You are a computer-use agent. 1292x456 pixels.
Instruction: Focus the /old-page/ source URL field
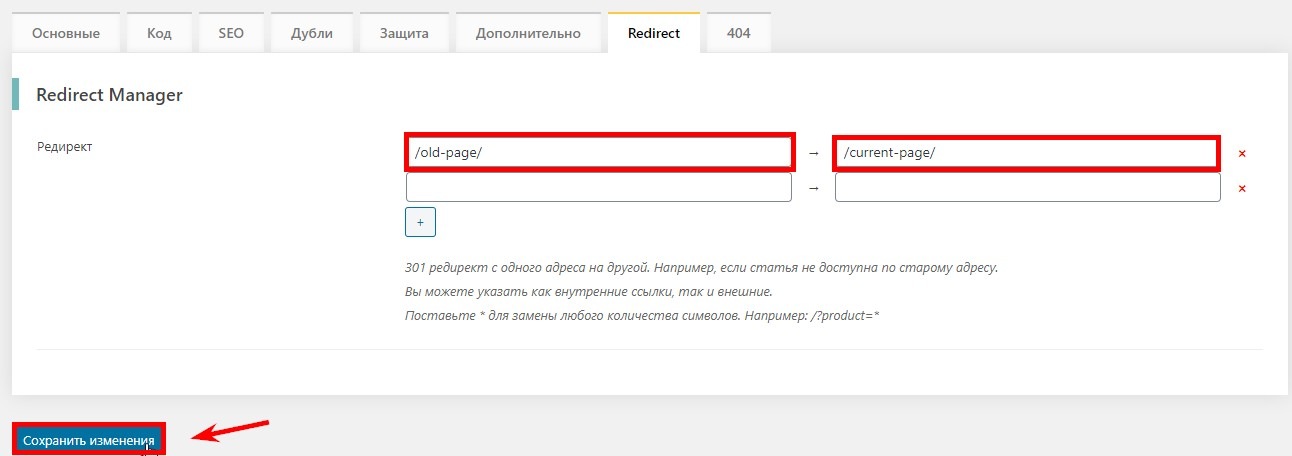click(599, 153)
